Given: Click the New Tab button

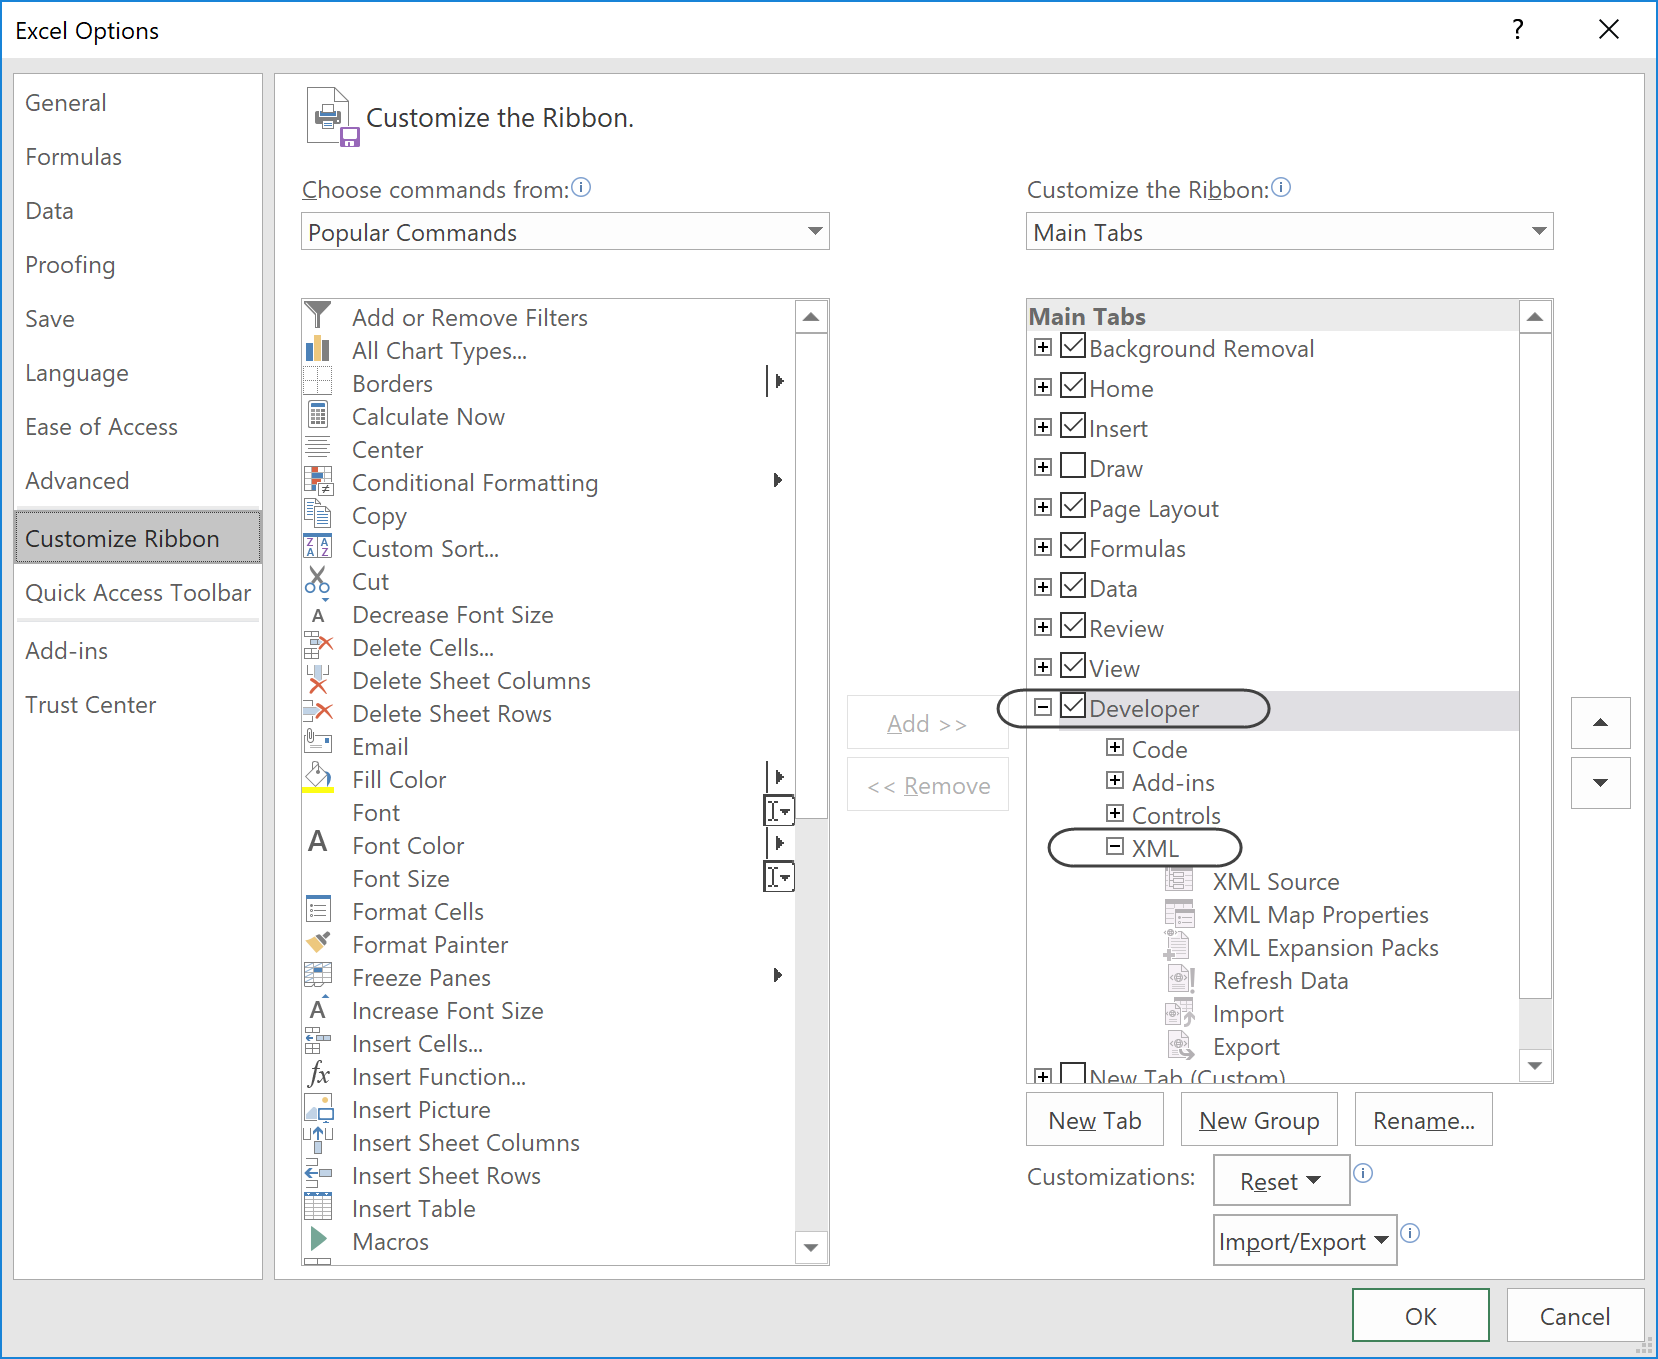Looking at the screenshot, I should (1095, 1120).
